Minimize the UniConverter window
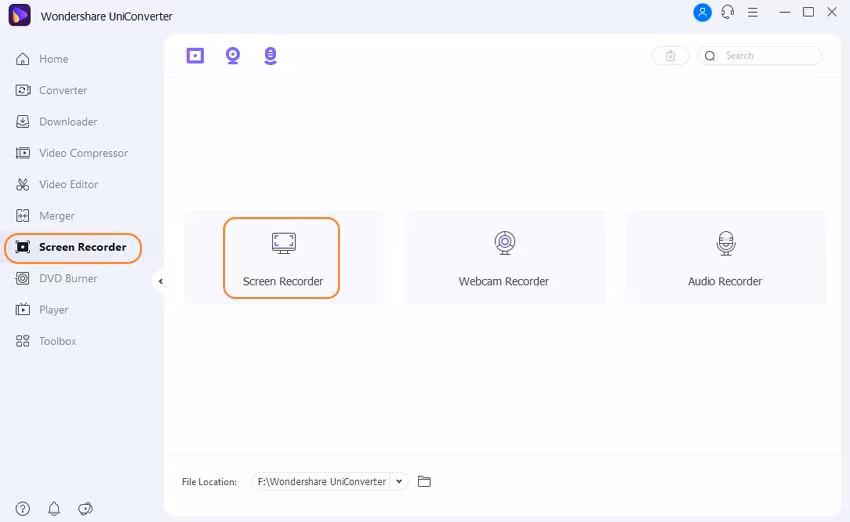850x522 pixels. pyautogui.click(x=784, y=12)
